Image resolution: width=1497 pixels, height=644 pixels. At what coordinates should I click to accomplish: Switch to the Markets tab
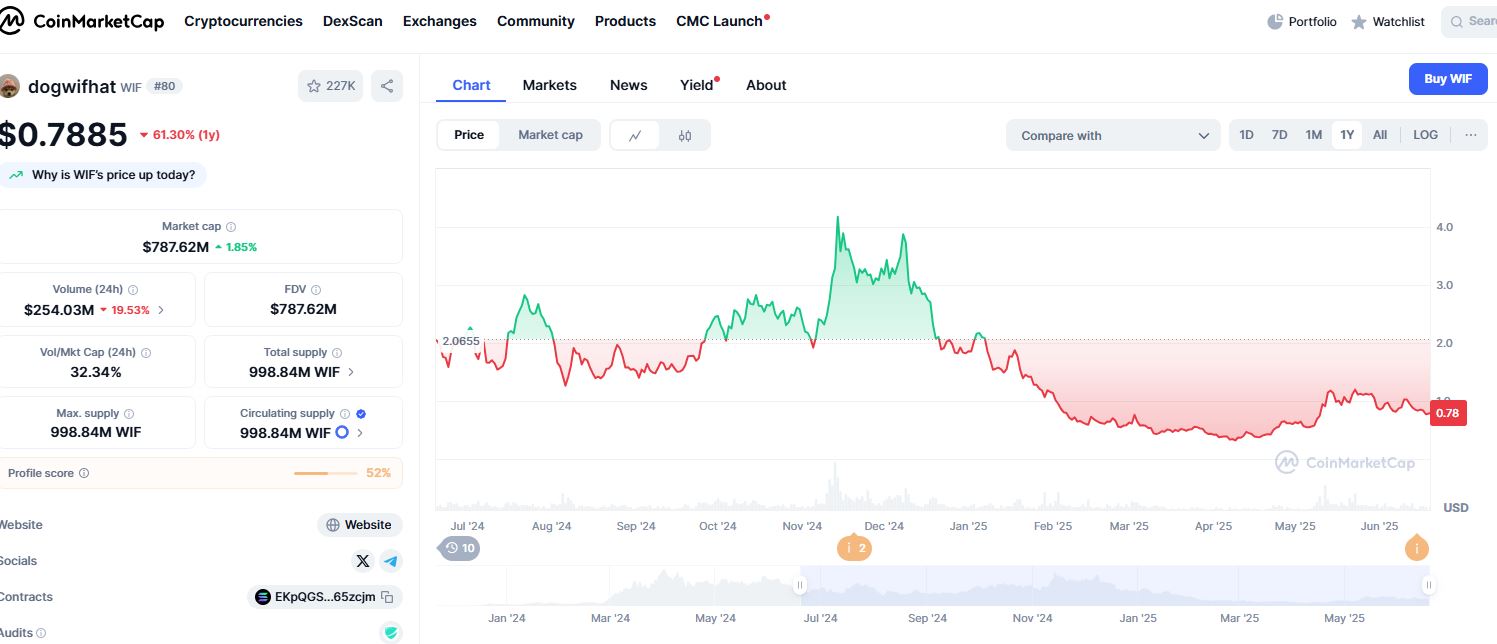(x=549, y=85)
